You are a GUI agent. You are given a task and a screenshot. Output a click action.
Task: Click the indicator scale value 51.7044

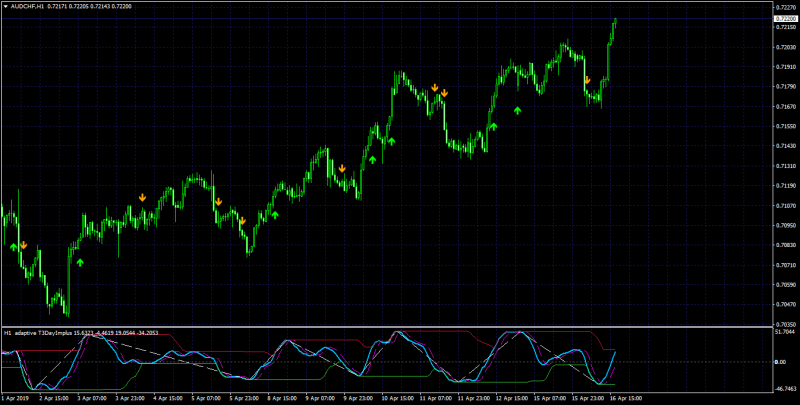tap(786, 332)
